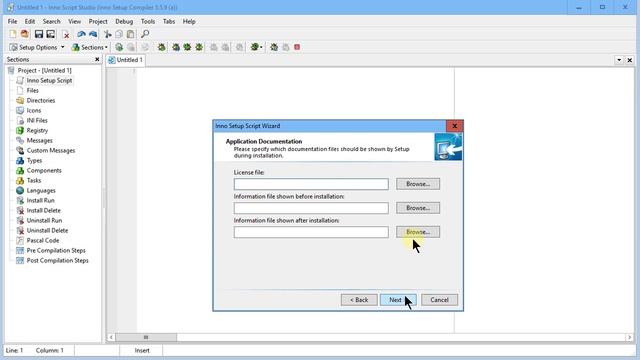Click the Close file red X icon
Image resolution: width=640 pixels, height=360 pixels.
[x=65, y=34]
